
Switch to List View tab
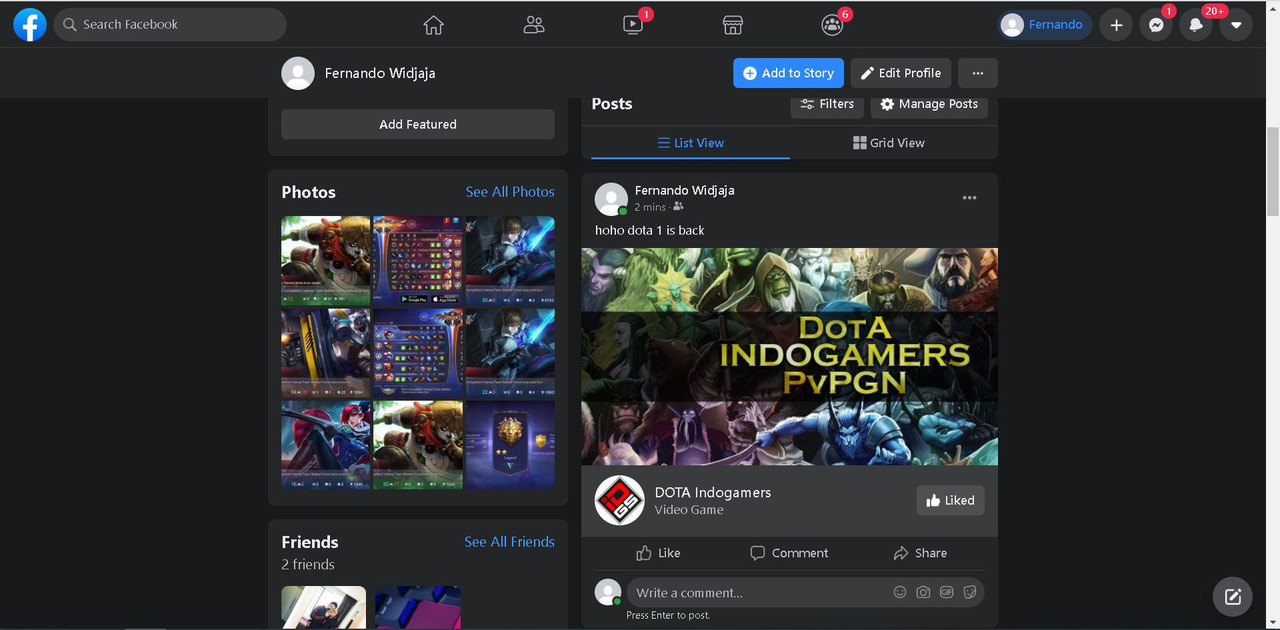690,143
